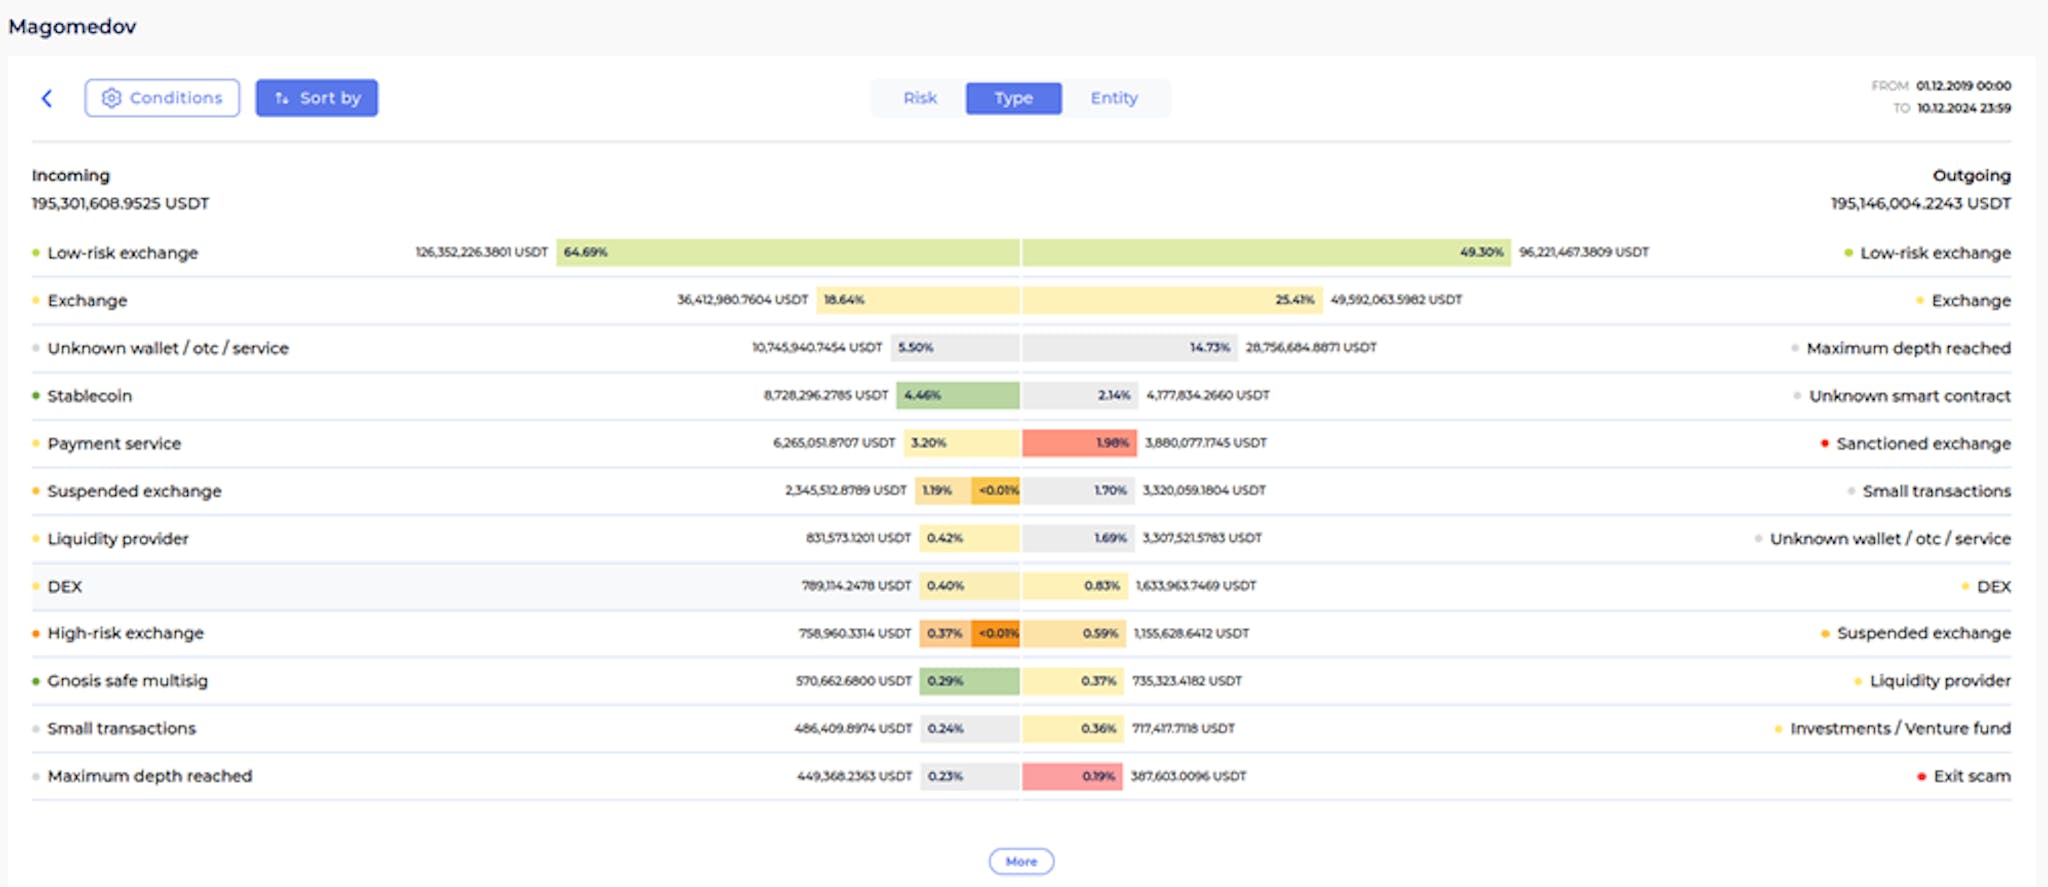Viewport: 2048px width, 887px height.
Task: Click the 64.69% incoming Low-risk exchange bar
Action: (788, 252)
